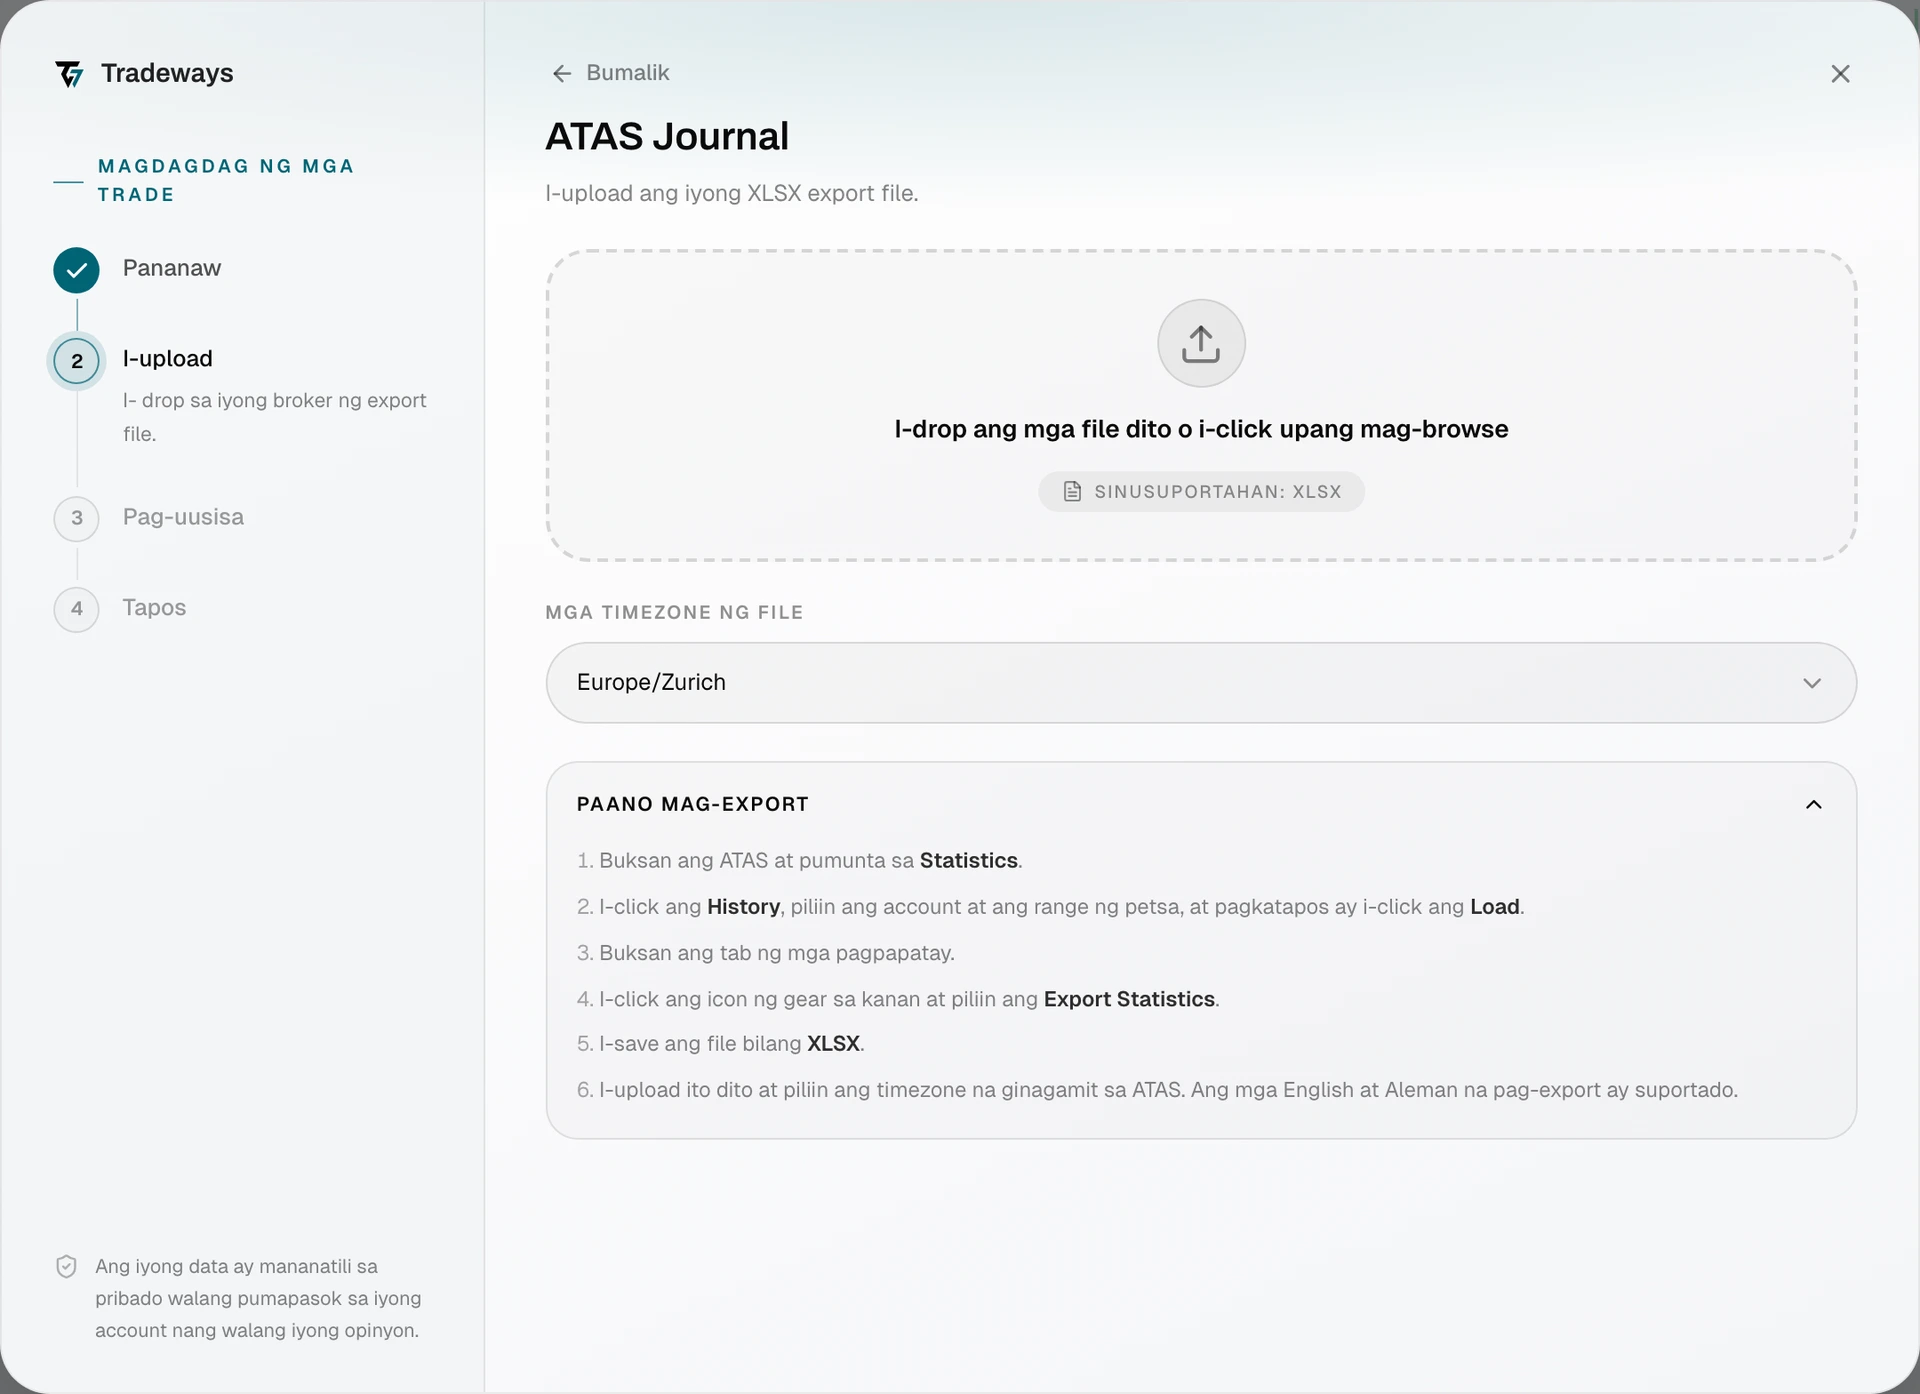Select the Pag-uusisa step label
The image size is (1920, 1394).
click(183, 517)
